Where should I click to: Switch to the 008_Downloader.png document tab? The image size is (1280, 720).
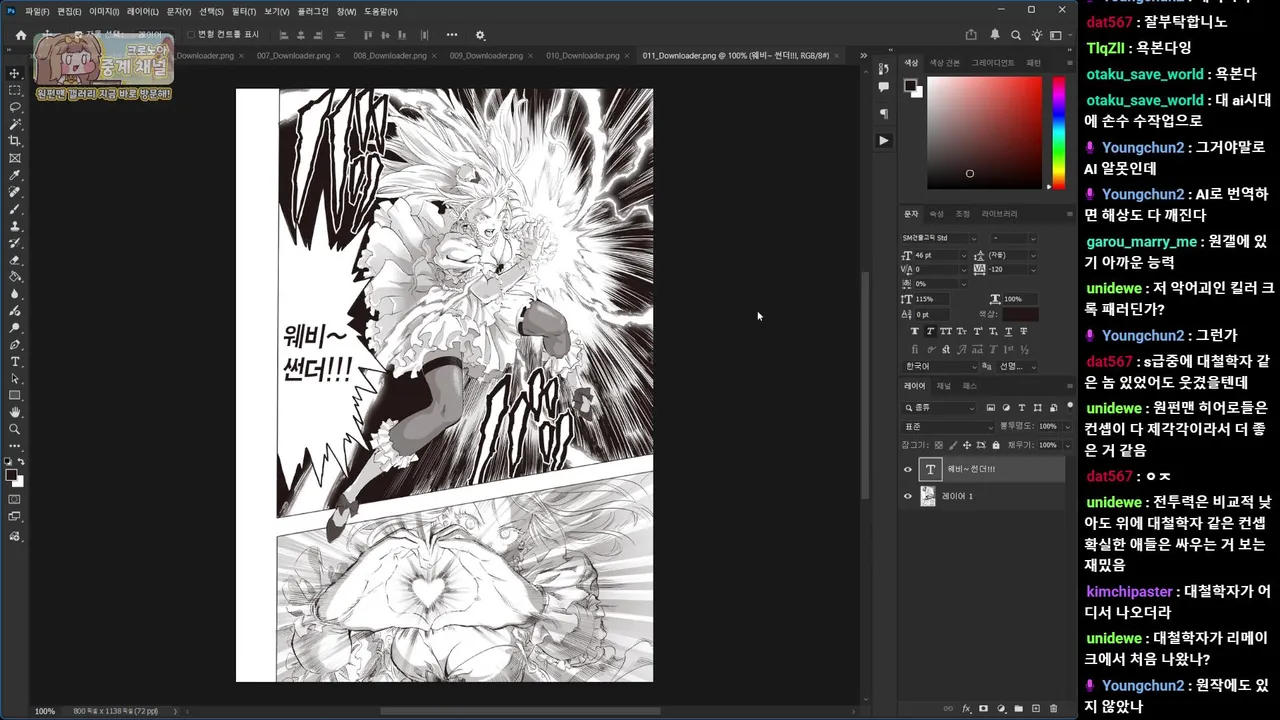[390, 56]
